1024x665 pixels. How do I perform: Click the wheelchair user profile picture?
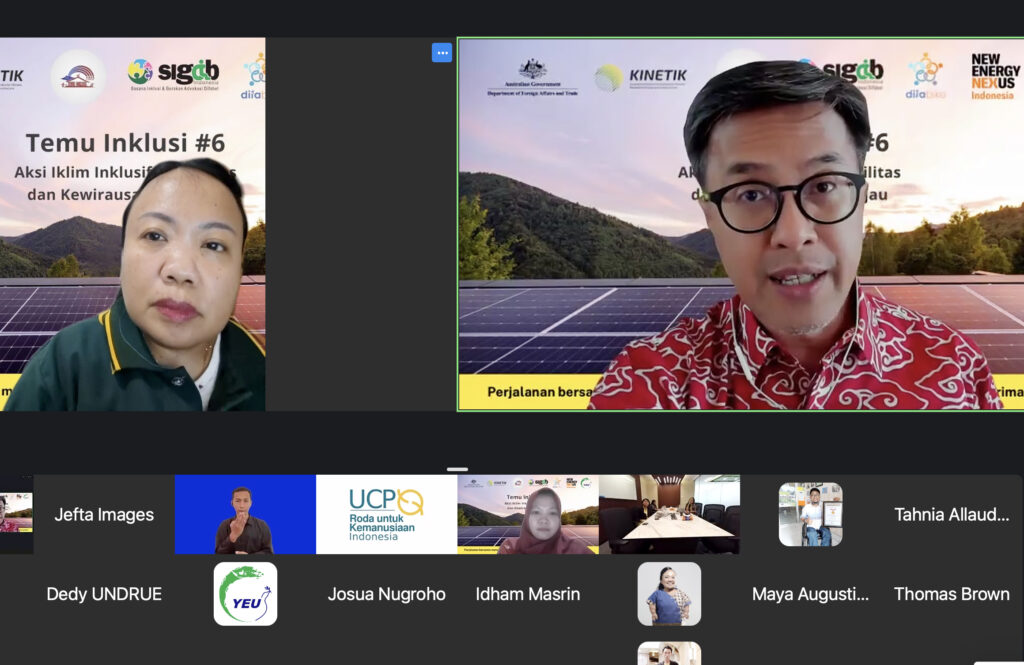click(810, 514)
